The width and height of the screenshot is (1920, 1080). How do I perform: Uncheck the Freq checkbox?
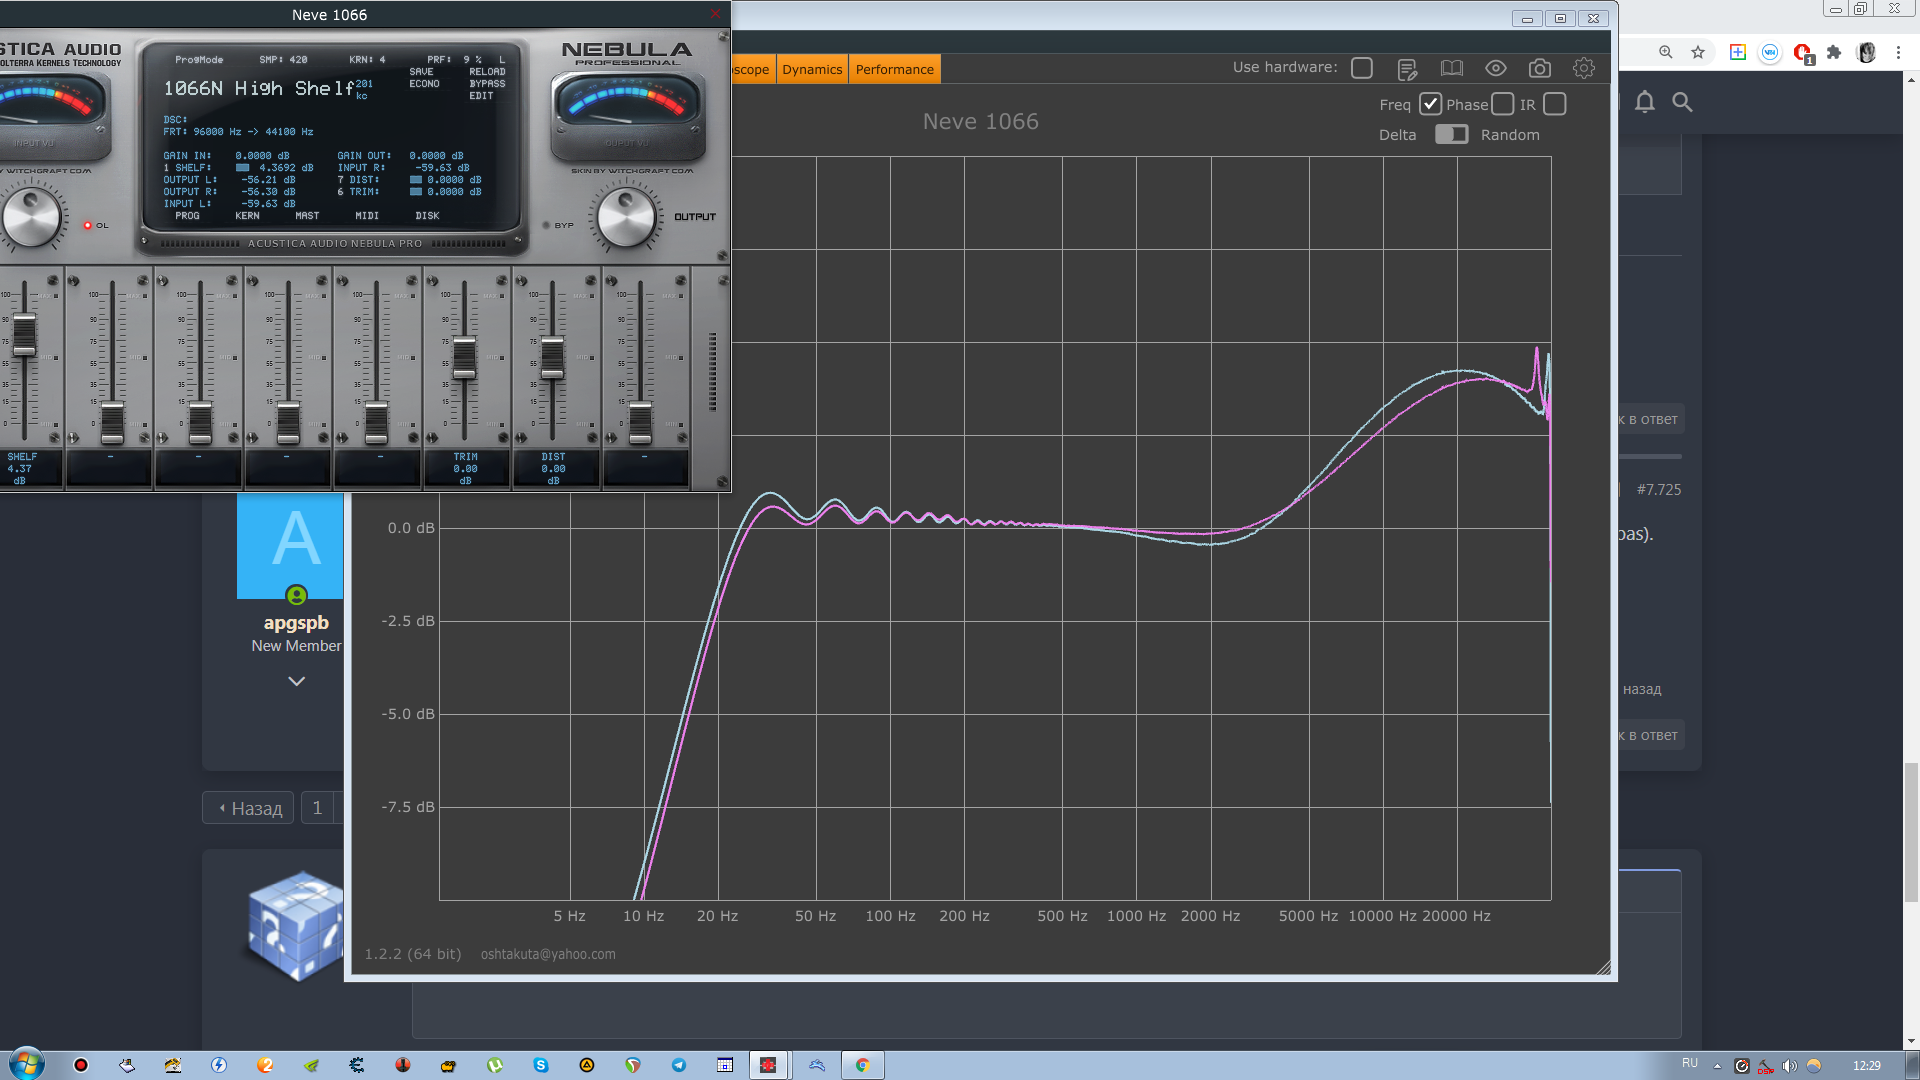pos(1431,104)
